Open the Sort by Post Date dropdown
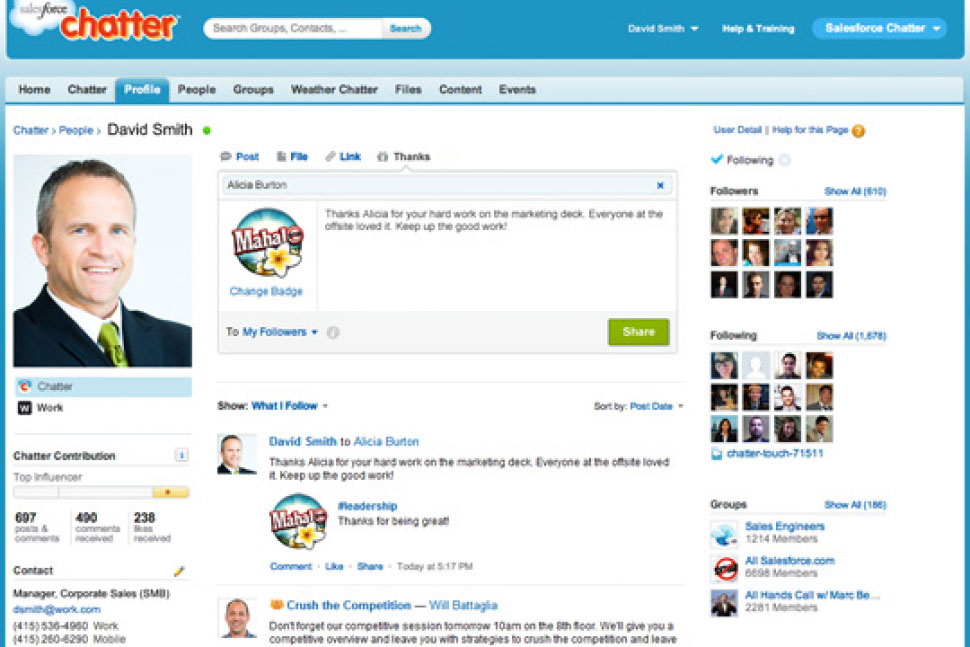This screenshot has height=647, width=970. [x=656, y=406]
